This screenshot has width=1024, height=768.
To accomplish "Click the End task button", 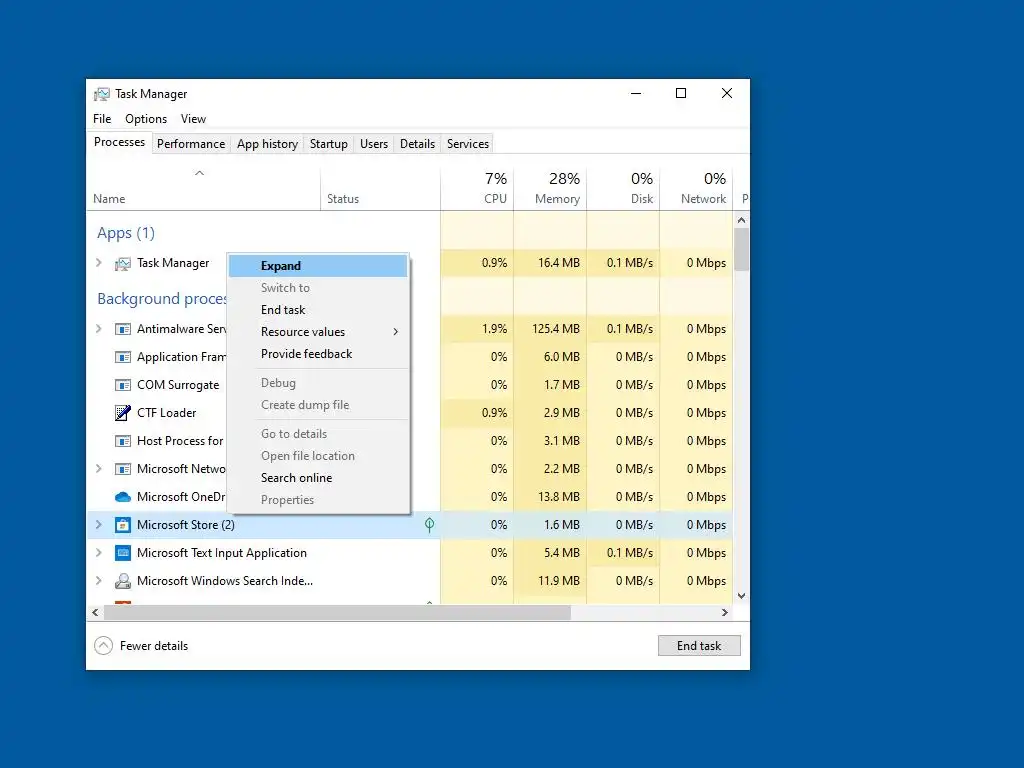I will pos(699,646).
